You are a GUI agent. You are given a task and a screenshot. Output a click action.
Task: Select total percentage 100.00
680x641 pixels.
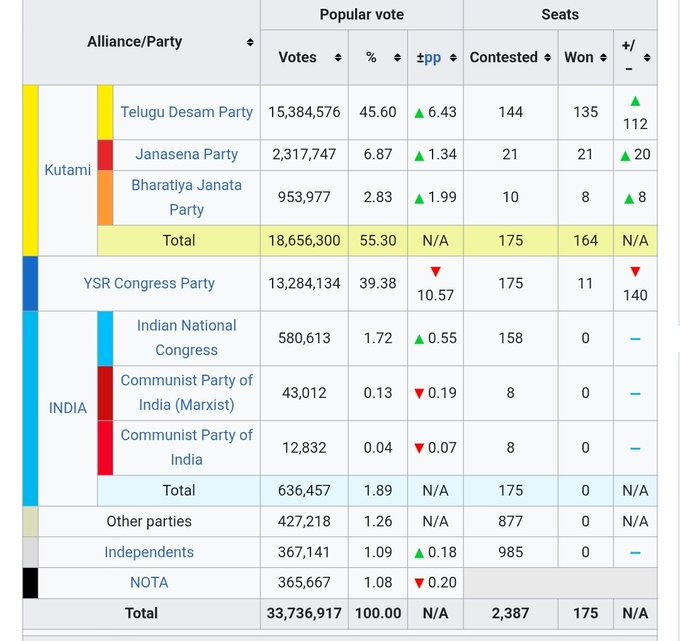(x=378, y=613)
